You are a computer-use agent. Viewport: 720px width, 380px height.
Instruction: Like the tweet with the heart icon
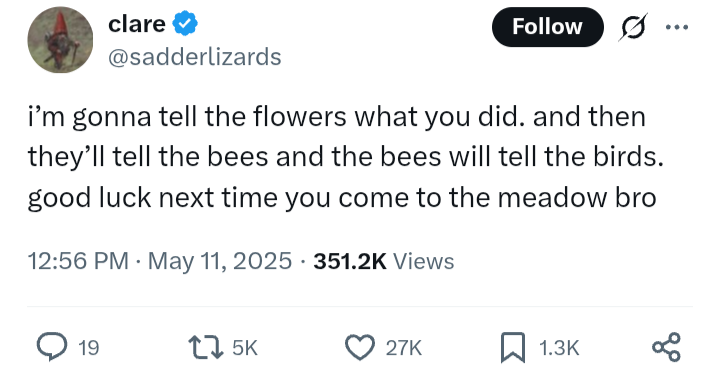pyautogui.click(x=360, y=347)
